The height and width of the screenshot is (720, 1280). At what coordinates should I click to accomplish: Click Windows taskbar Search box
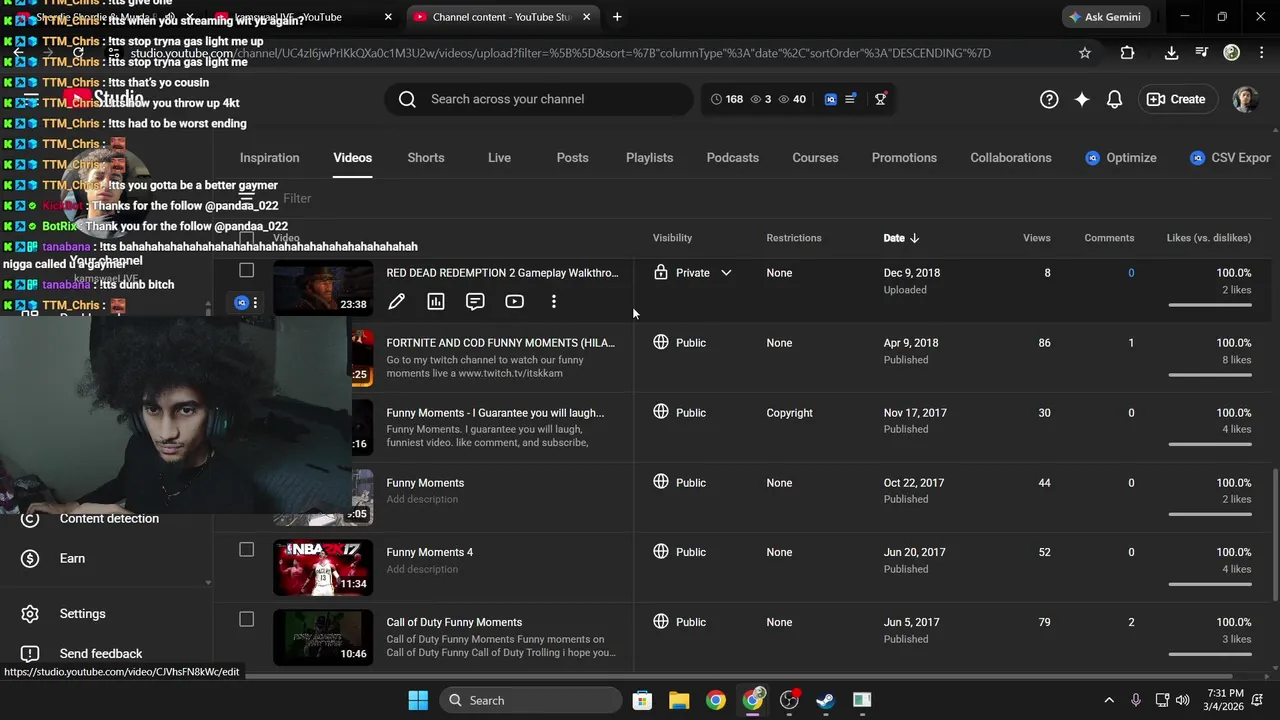tap(533, 700)
